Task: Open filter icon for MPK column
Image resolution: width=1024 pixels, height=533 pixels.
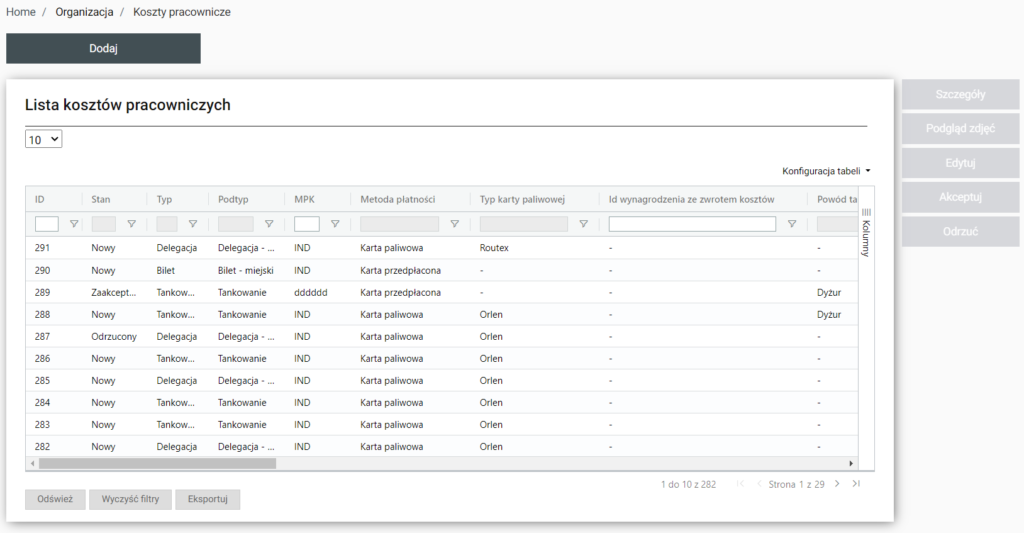Action: [x=335, y=224]
